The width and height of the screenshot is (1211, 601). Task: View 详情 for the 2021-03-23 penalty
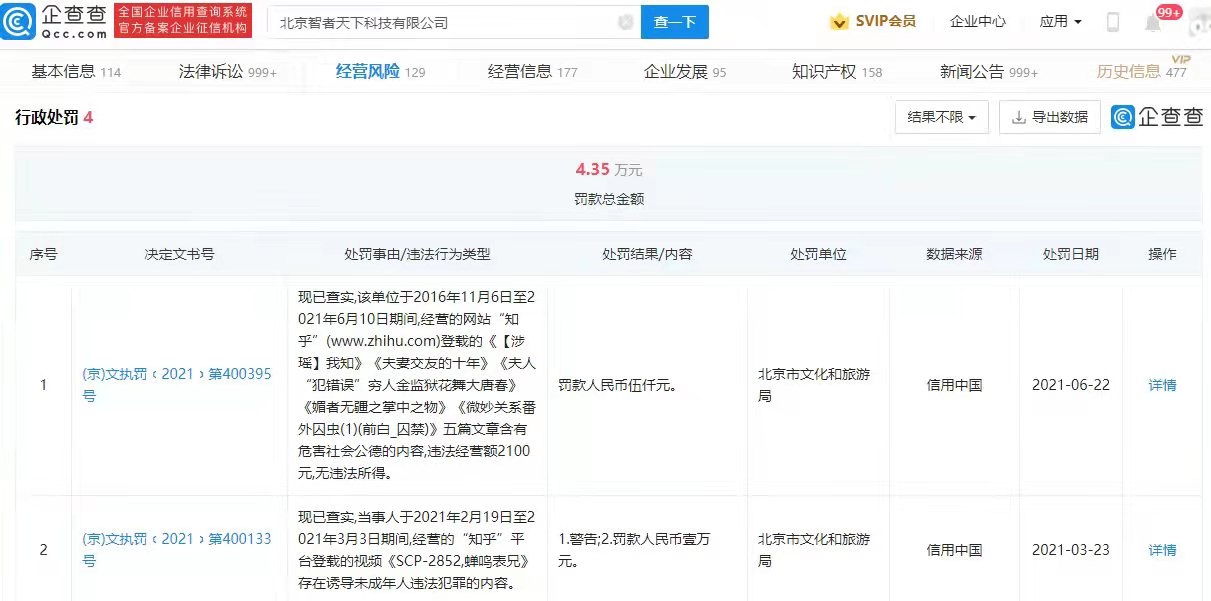point(1162,550)
